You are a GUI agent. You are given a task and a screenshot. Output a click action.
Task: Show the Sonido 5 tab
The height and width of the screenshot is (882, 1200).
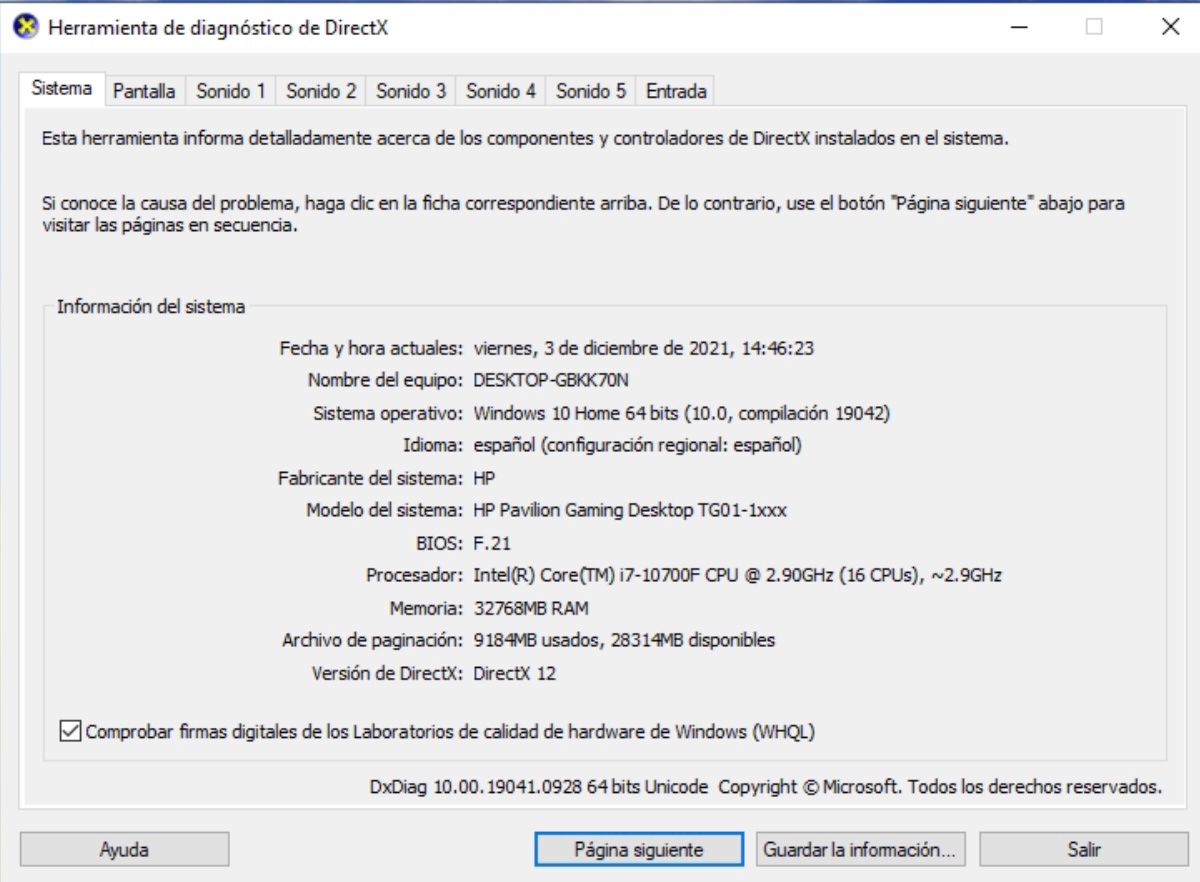(591, 91)
